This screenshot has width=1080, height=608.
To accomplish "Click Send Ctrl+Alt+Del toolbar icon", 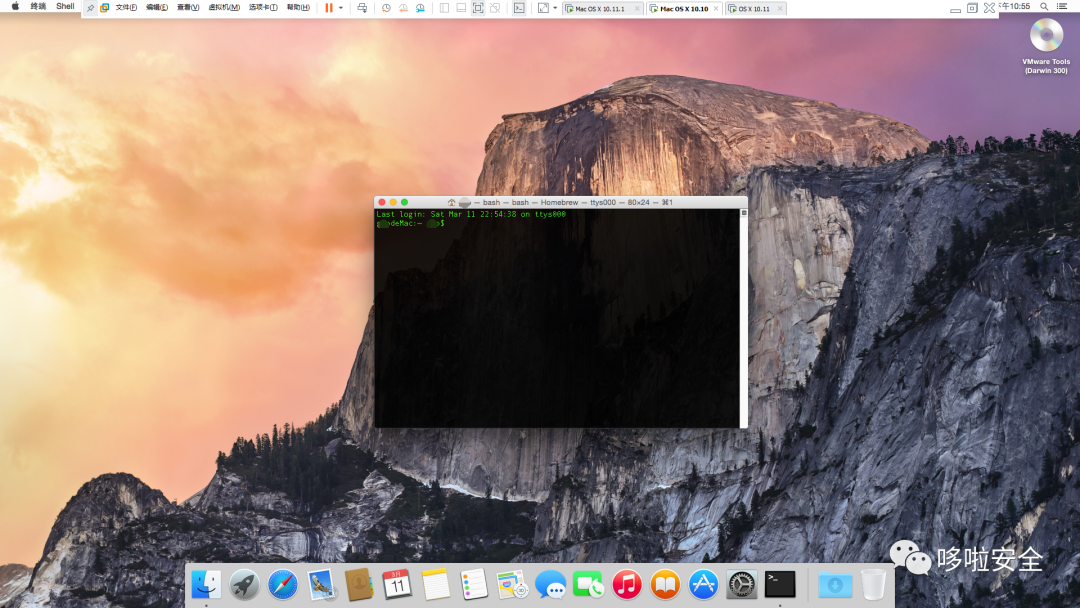I will [x=362, y=8].
